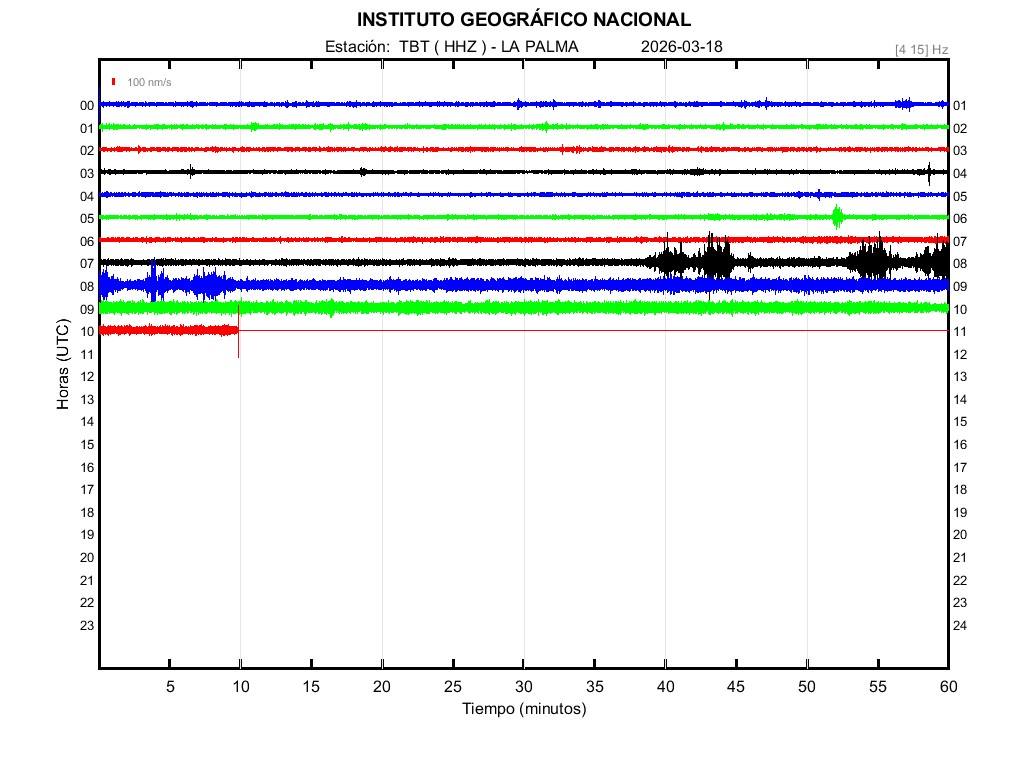Click the 30 tick label on minutes axis
This screenshot has width=1024, height=768.
click(x=523, y=686)
